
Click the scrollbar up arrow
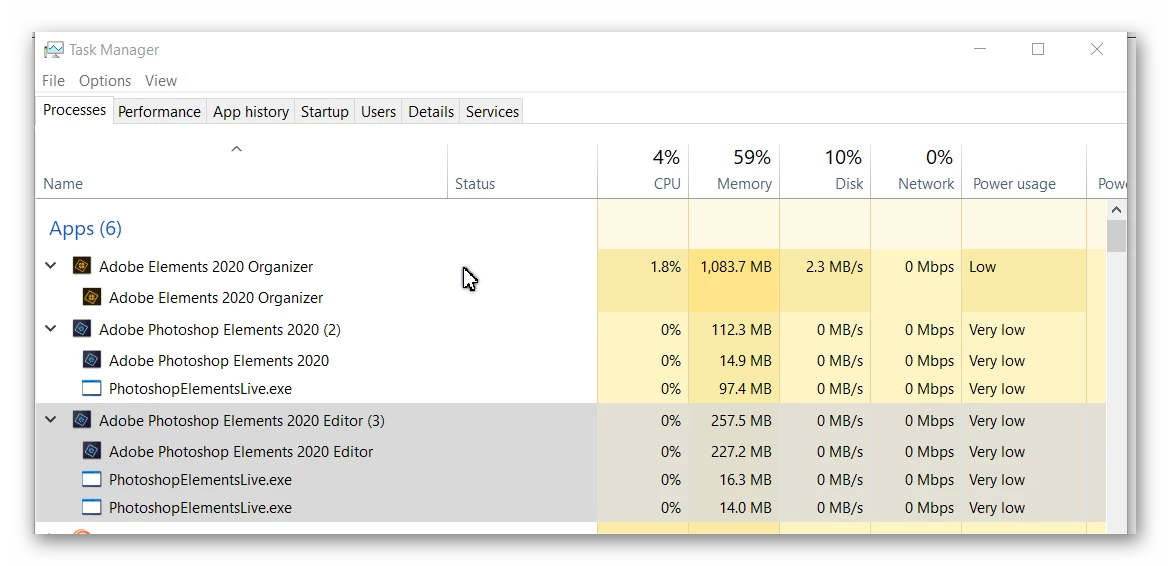click(1116, 209)
